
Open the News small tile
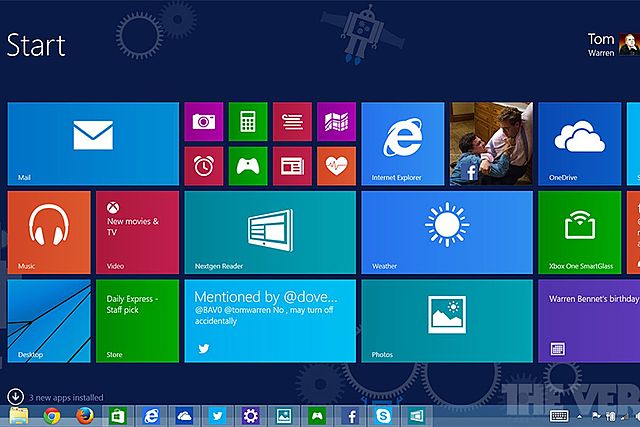pos(292,166)
